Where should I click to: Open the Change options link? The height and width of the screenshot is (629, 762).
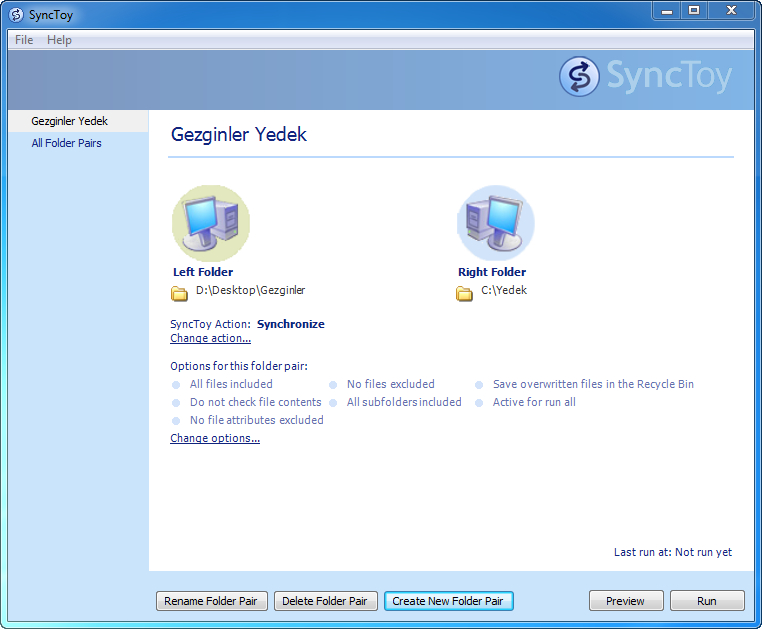[215, 439]
